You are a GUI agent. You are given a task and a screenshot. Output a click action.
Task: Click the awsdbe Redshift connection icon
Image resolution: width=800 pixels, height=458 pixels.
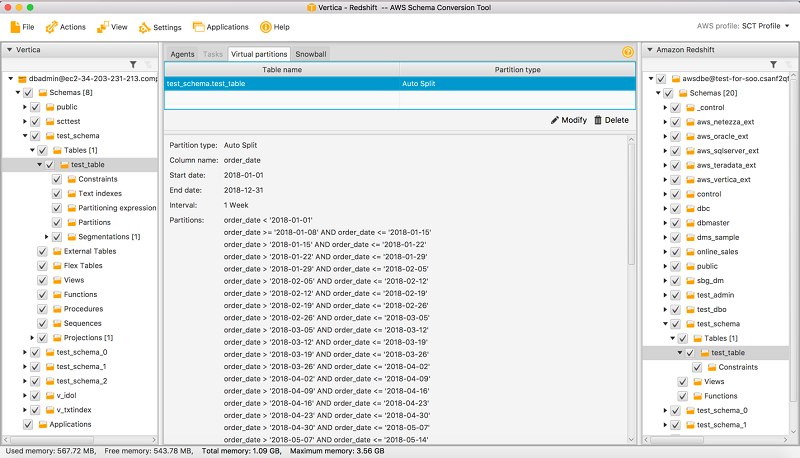676,79
